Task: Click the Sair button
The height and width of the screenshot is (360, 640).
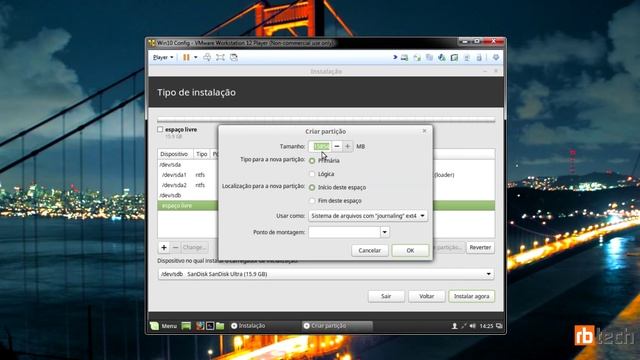Action: [386, 296]
